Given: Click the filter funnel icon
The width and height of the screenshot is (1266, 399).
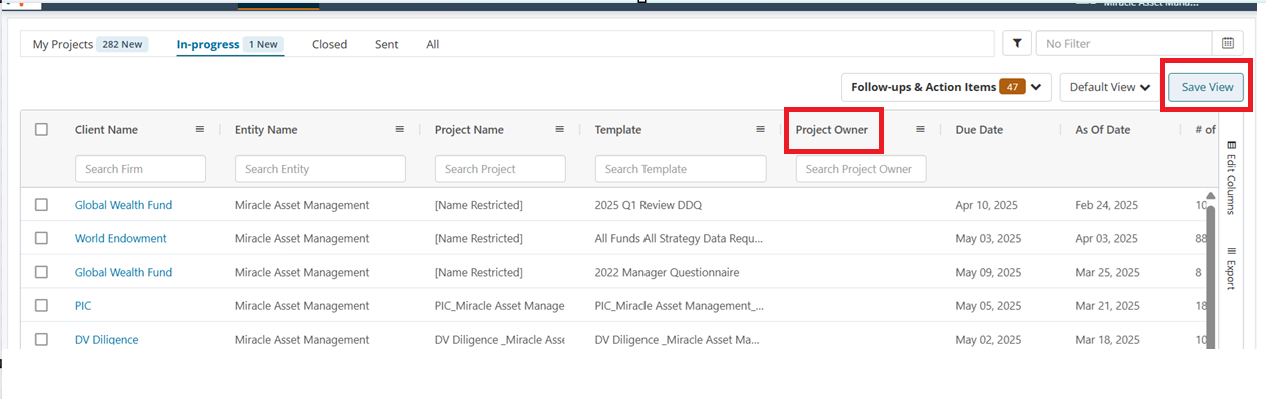Looking at the screenshot, I should pos(1017,43).
